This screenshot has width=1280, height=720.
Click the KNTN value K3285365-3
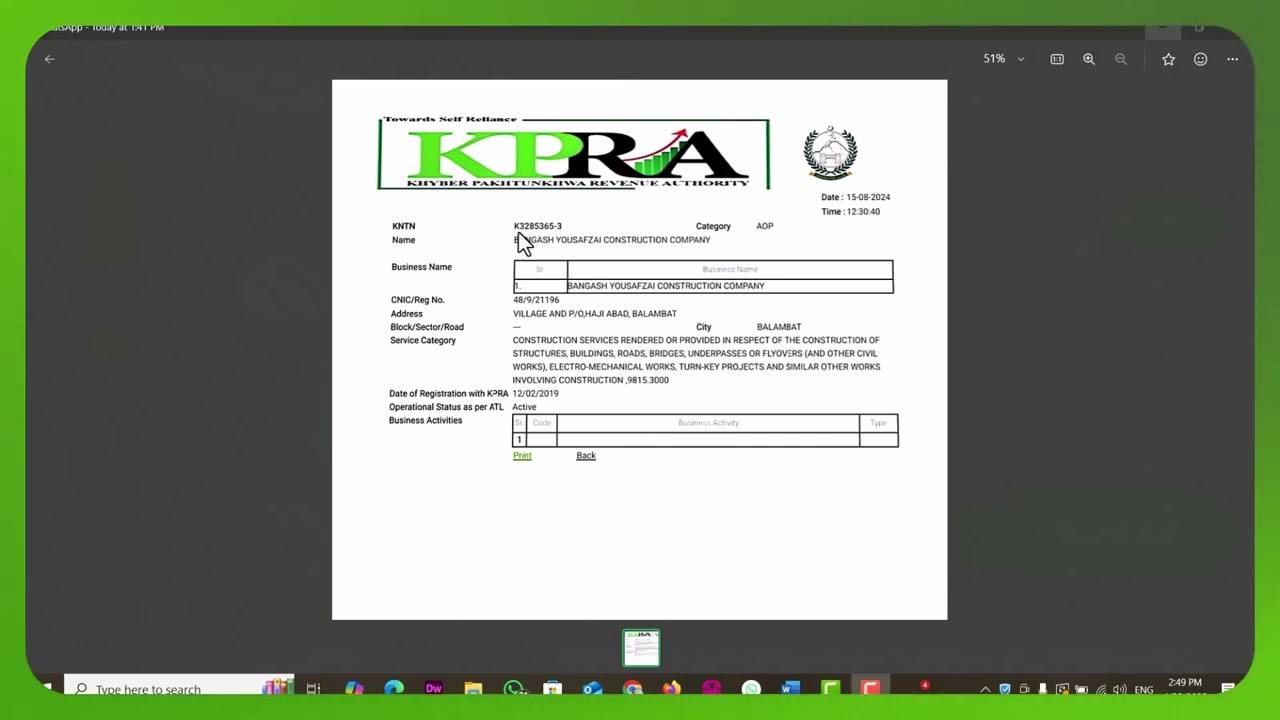pyautogui.click(x=538, y=226)
